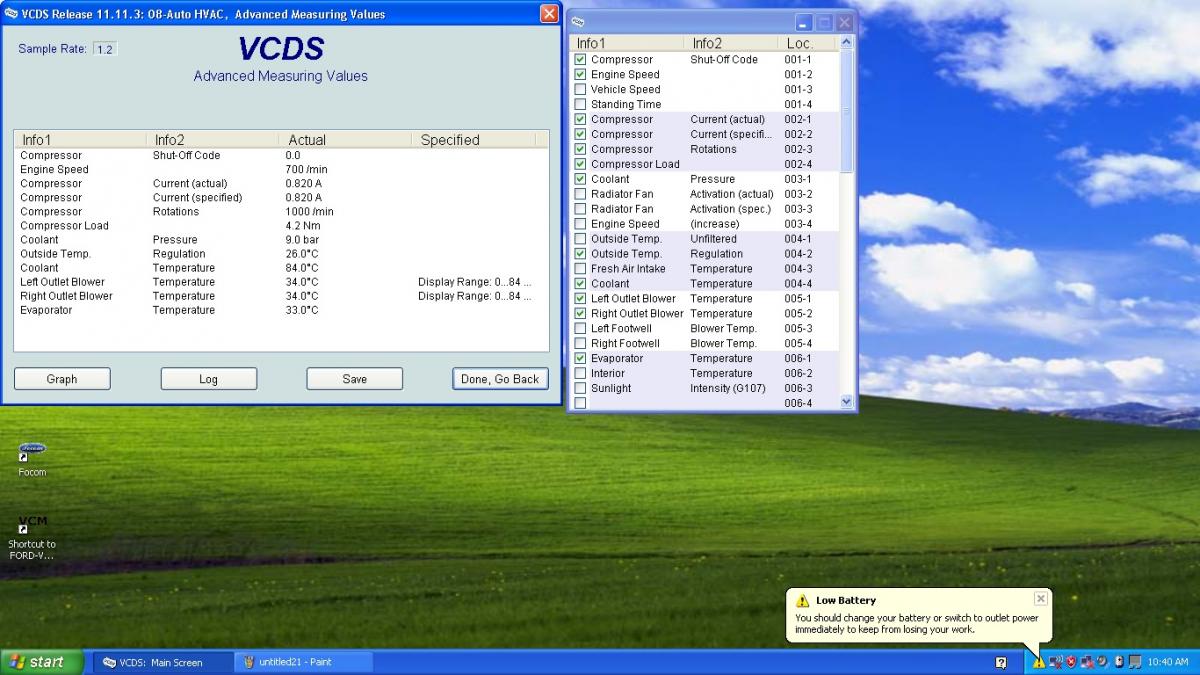Image resolution: width=1200 pixels, height=675 pixels.
Task: Click the wireless network tray icon beside the warning triangle
Action: pyautogui.click(x=1055, y=662)
